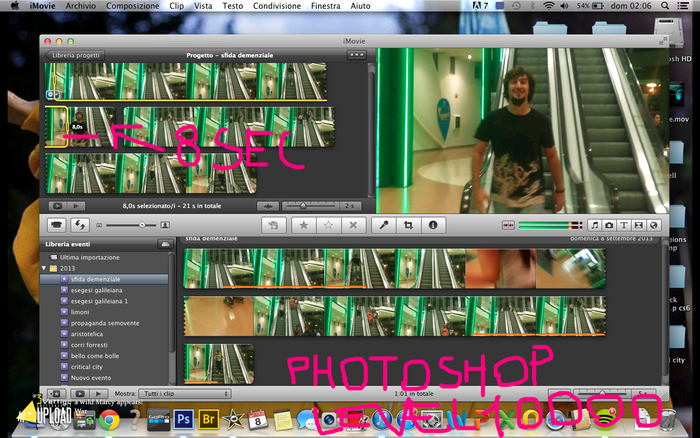Toggle snapping to ends icon
This screenshot has width=700, height=438.
point(508,225)
